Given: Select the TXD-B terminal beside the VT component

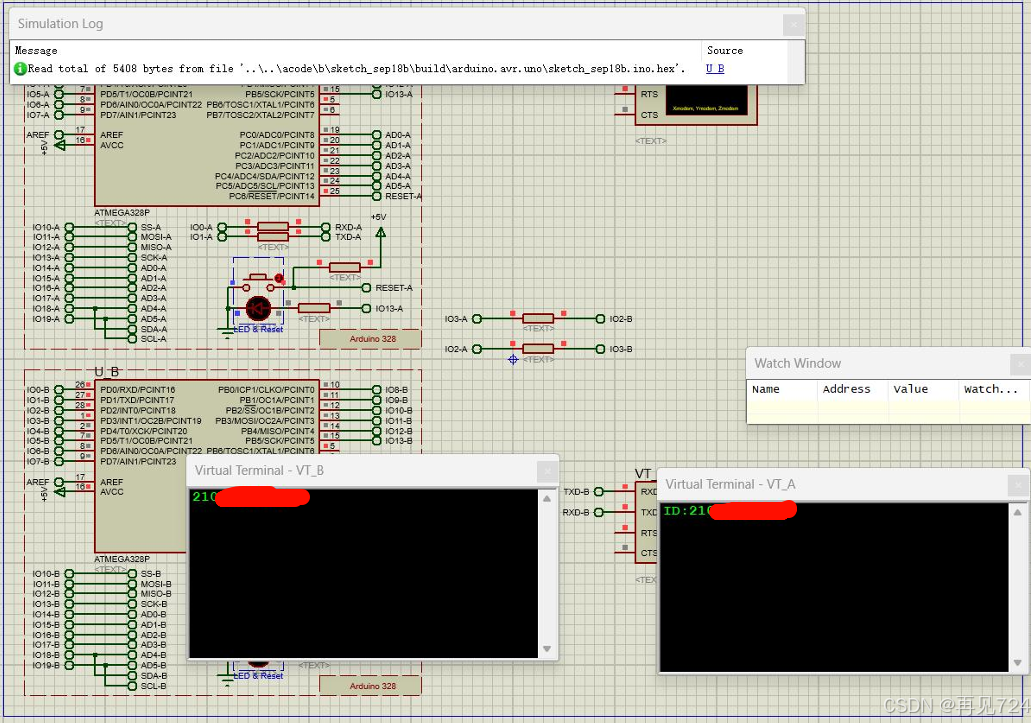Looking at the screenshot, I should 599,492.
